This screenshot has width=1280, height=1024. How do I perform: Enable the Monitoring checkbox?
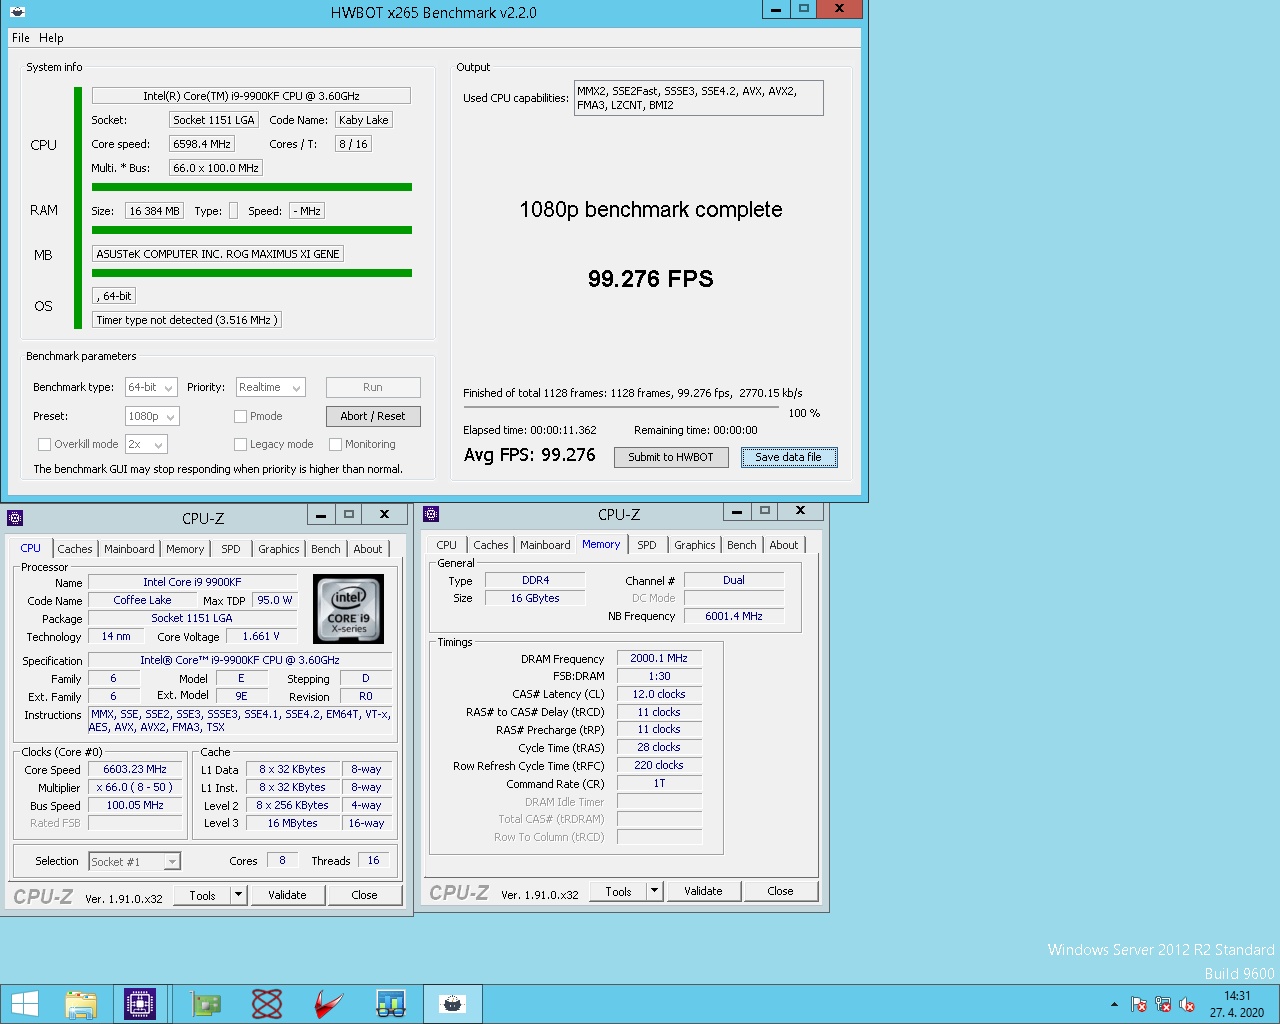336,444
